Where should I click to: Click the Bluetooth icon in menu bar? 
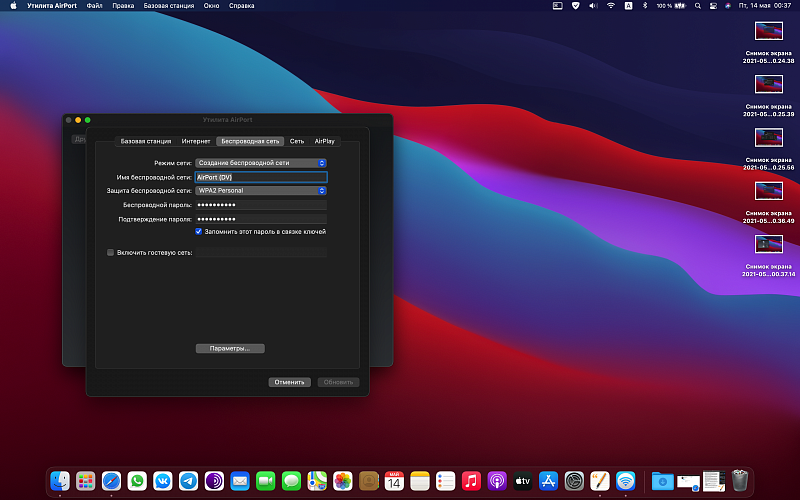pos(644,5)
